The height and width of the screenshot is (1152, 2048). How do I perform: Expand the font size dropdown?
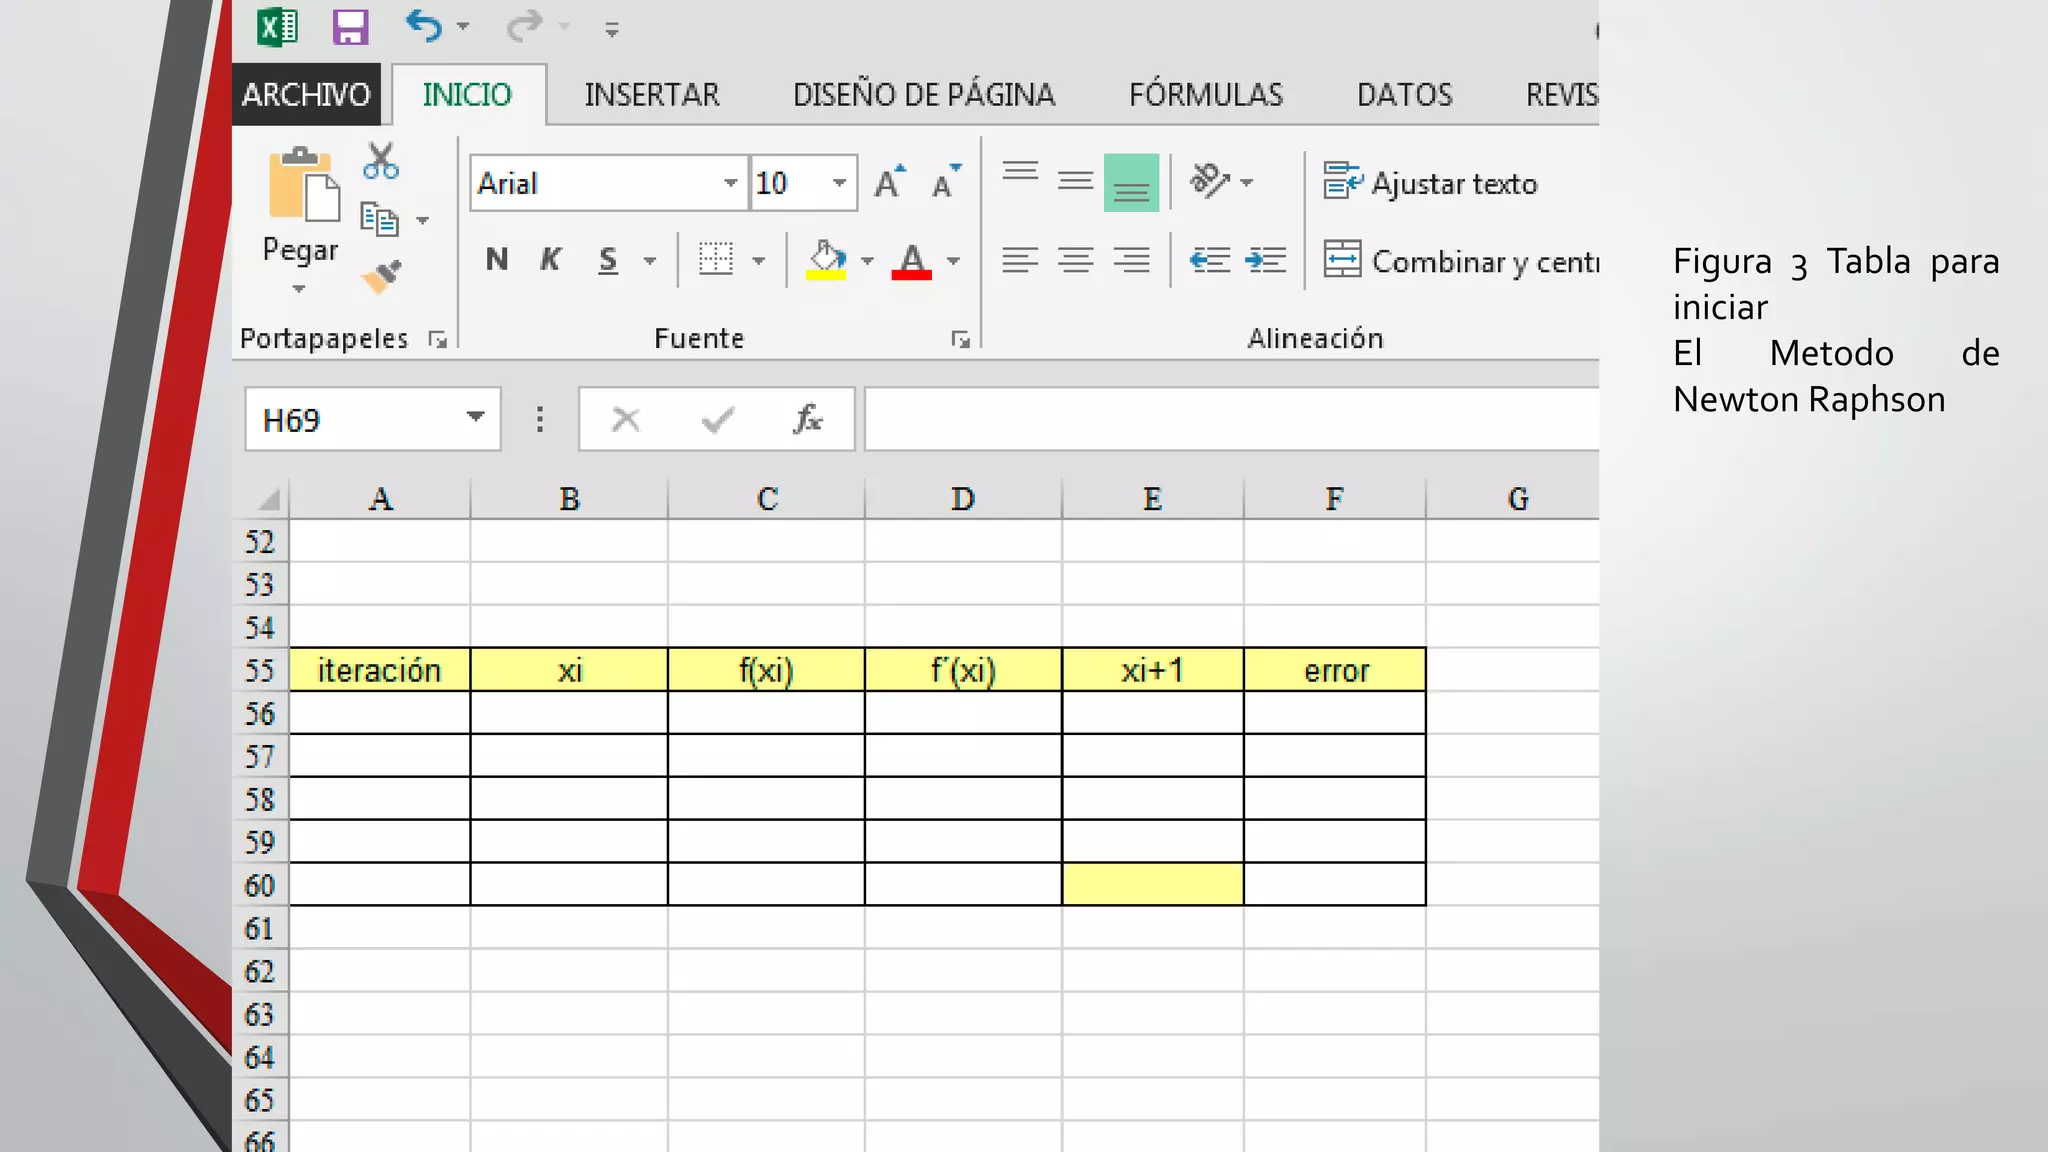[x=839, y=183]
